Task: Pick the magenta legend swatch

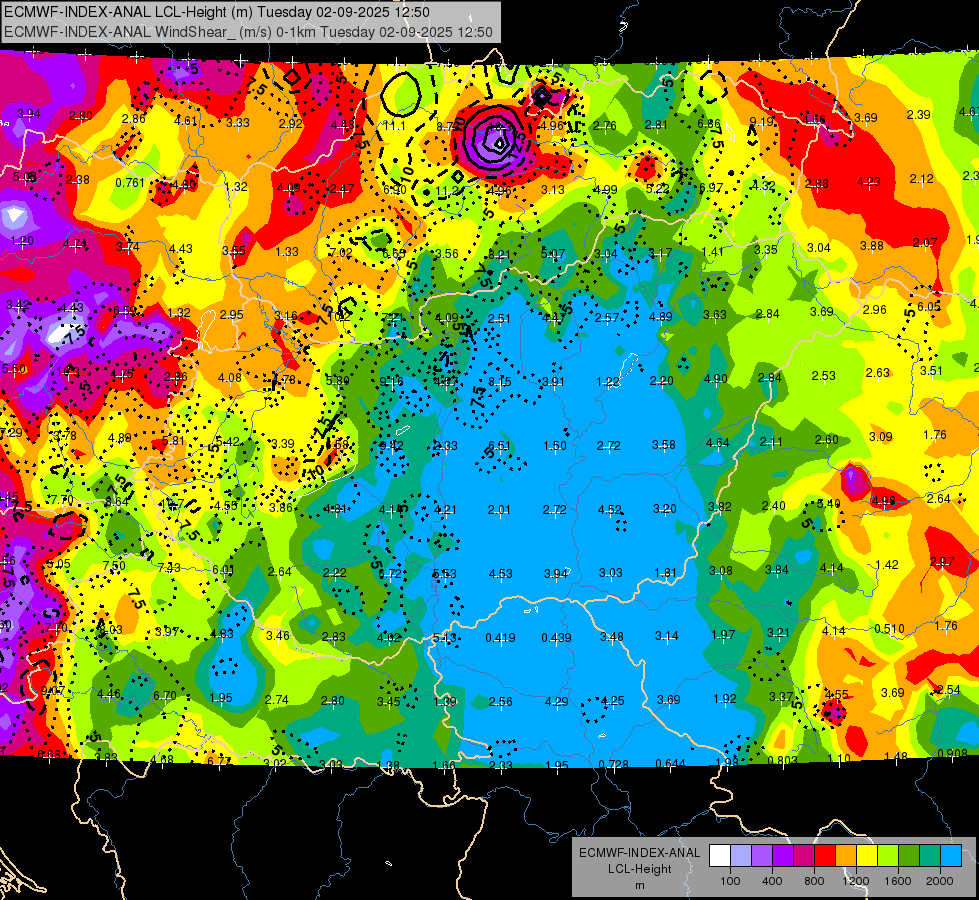Action: [804, 856]
